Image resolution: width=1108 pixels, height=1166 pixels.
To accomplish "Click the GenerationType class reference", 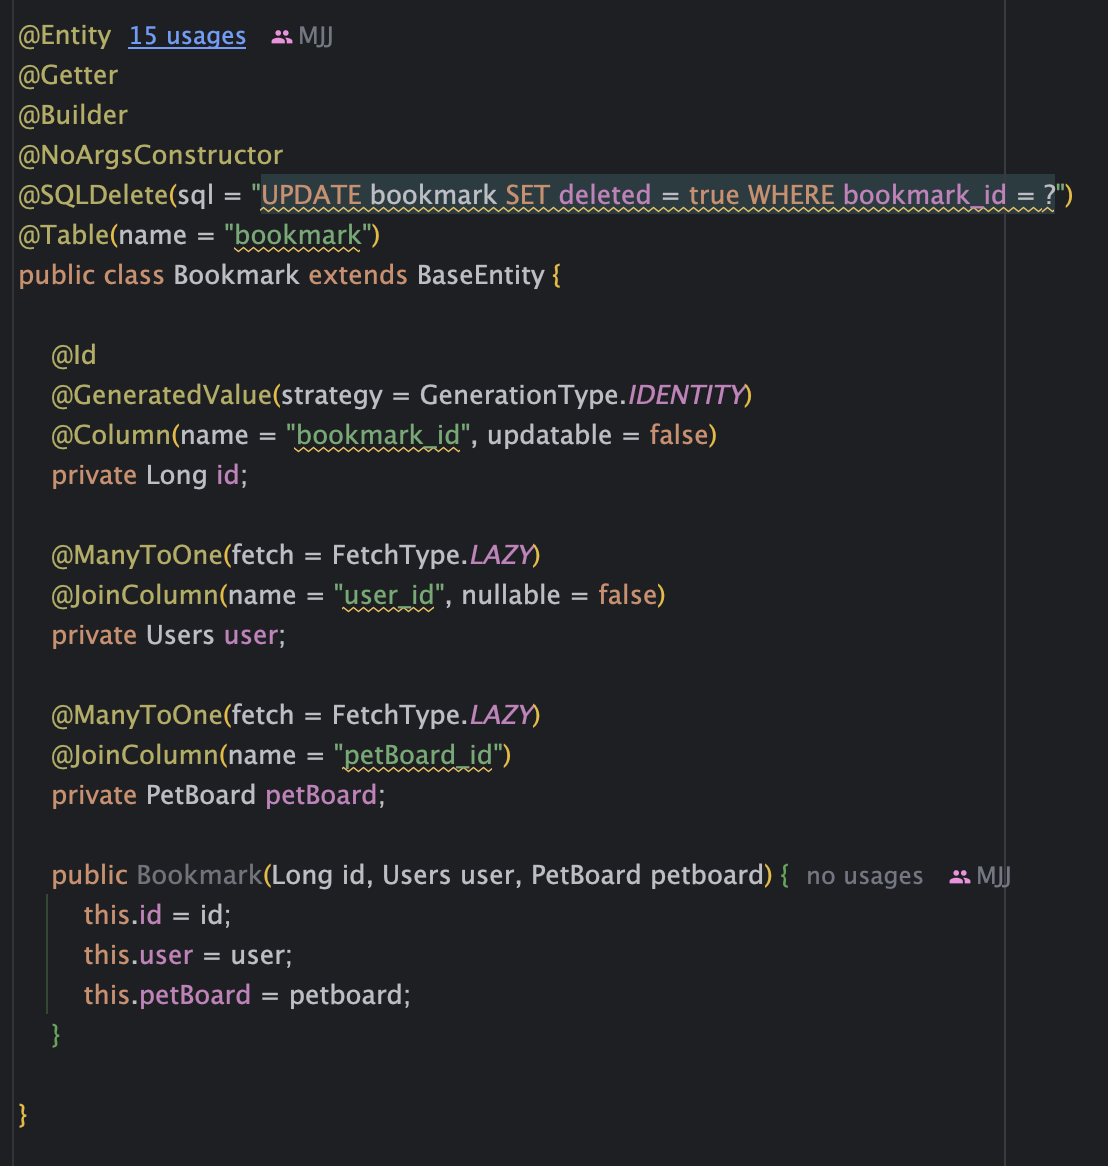I will [520, 395].
